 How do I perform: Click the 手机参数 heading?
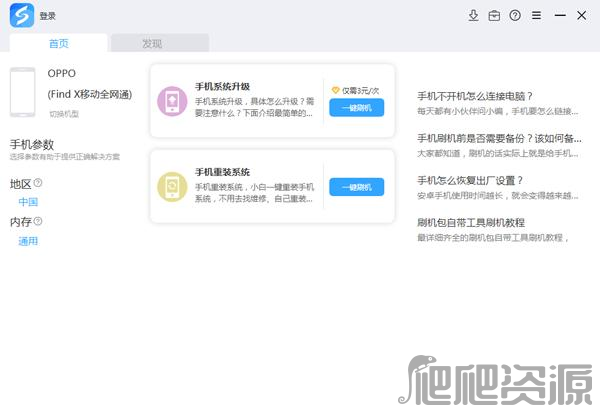point(32,145)
